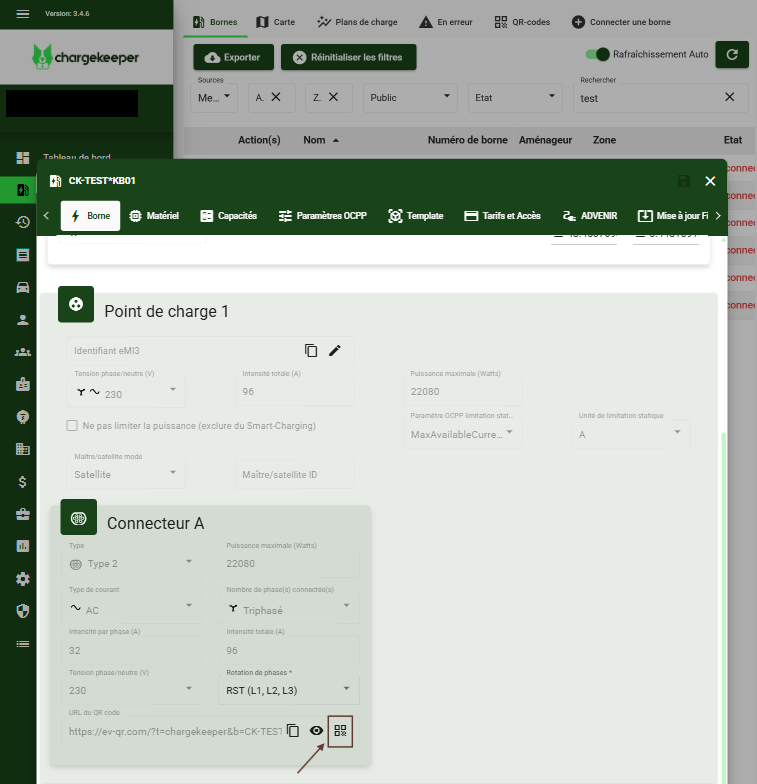Image resolution: width=757 pixels, height=784 pixels.
Task: Check Ne pas limiter la puissance
Action: pos(72,425)
